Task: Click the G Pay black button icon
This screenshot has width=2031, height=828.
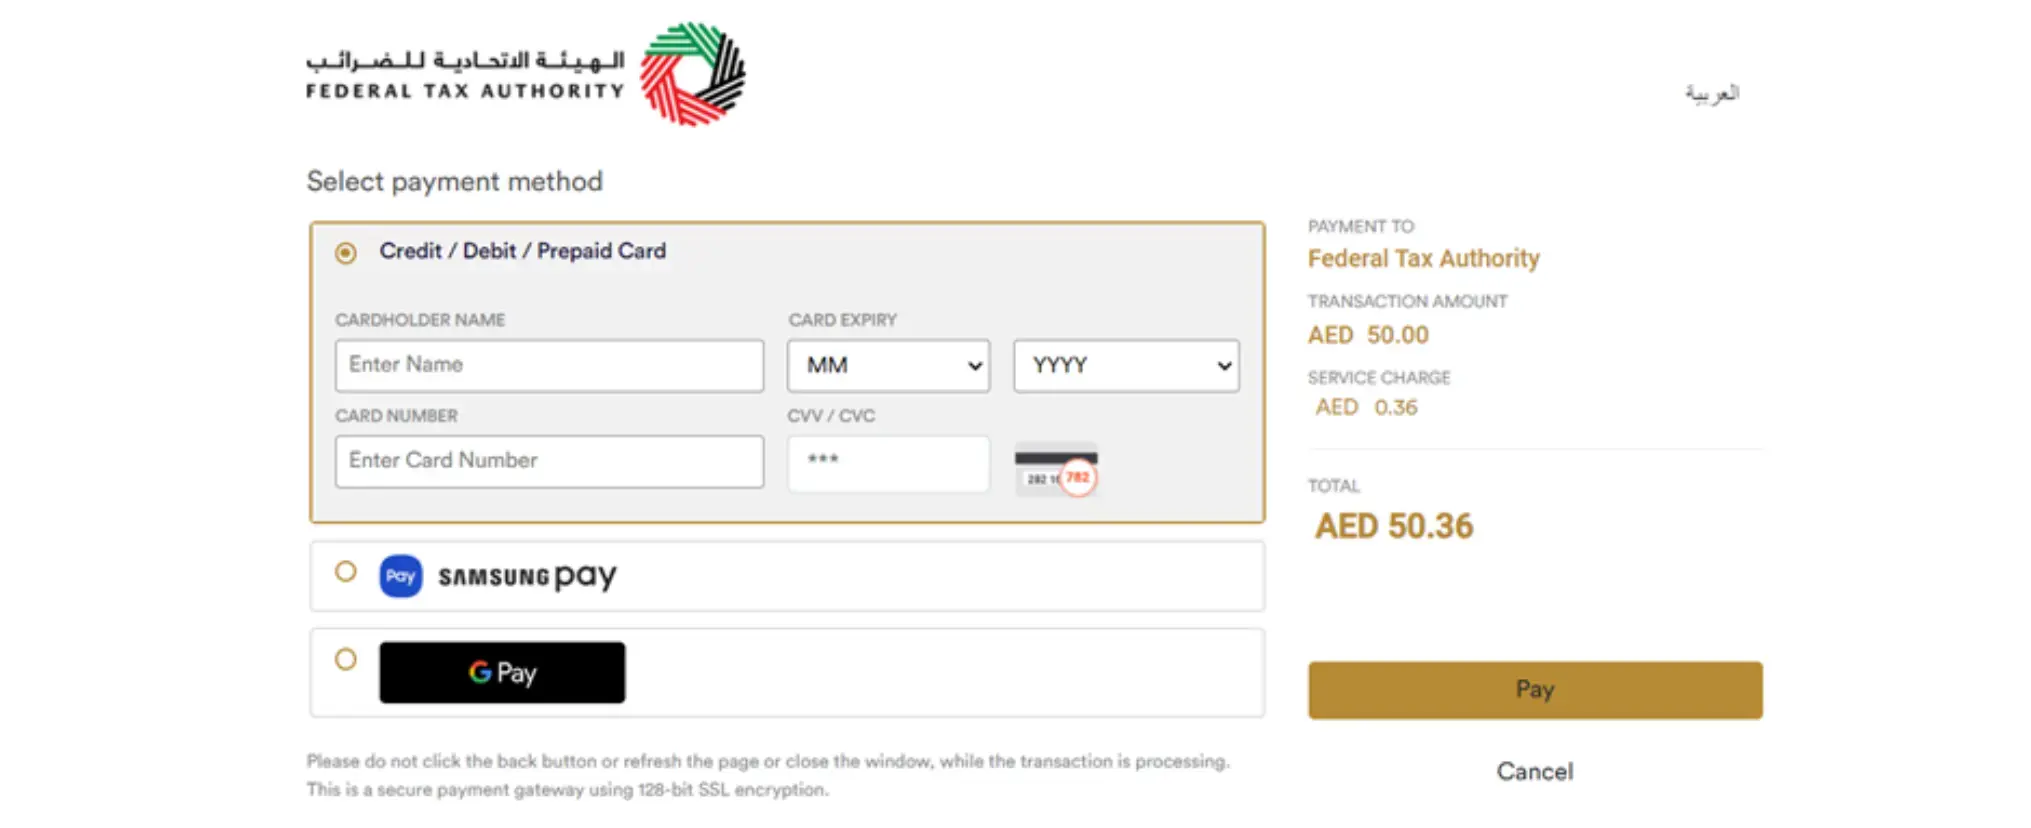Action: click(x=502, y=672)
